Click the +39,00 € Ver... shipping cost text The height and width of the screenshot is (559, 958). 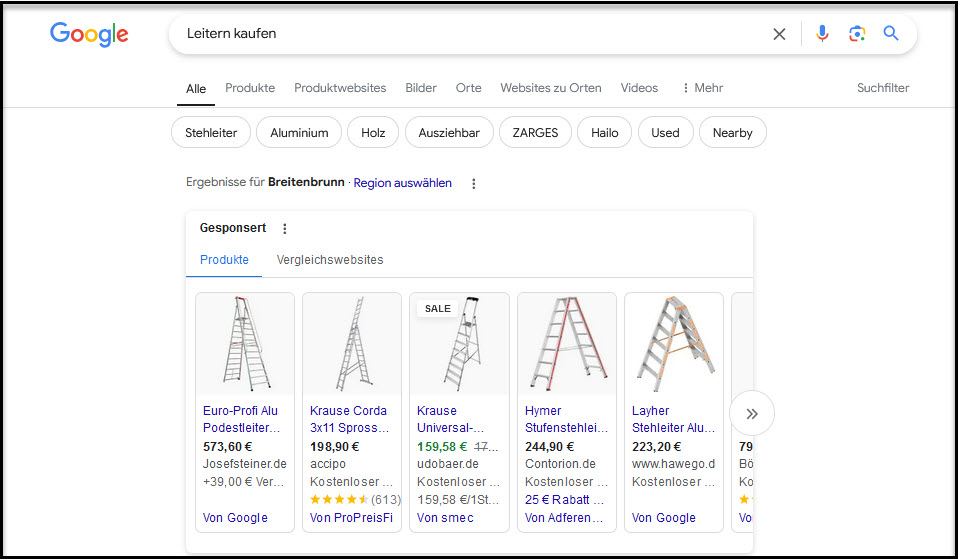pyautogui.click(x=243, y=482)
